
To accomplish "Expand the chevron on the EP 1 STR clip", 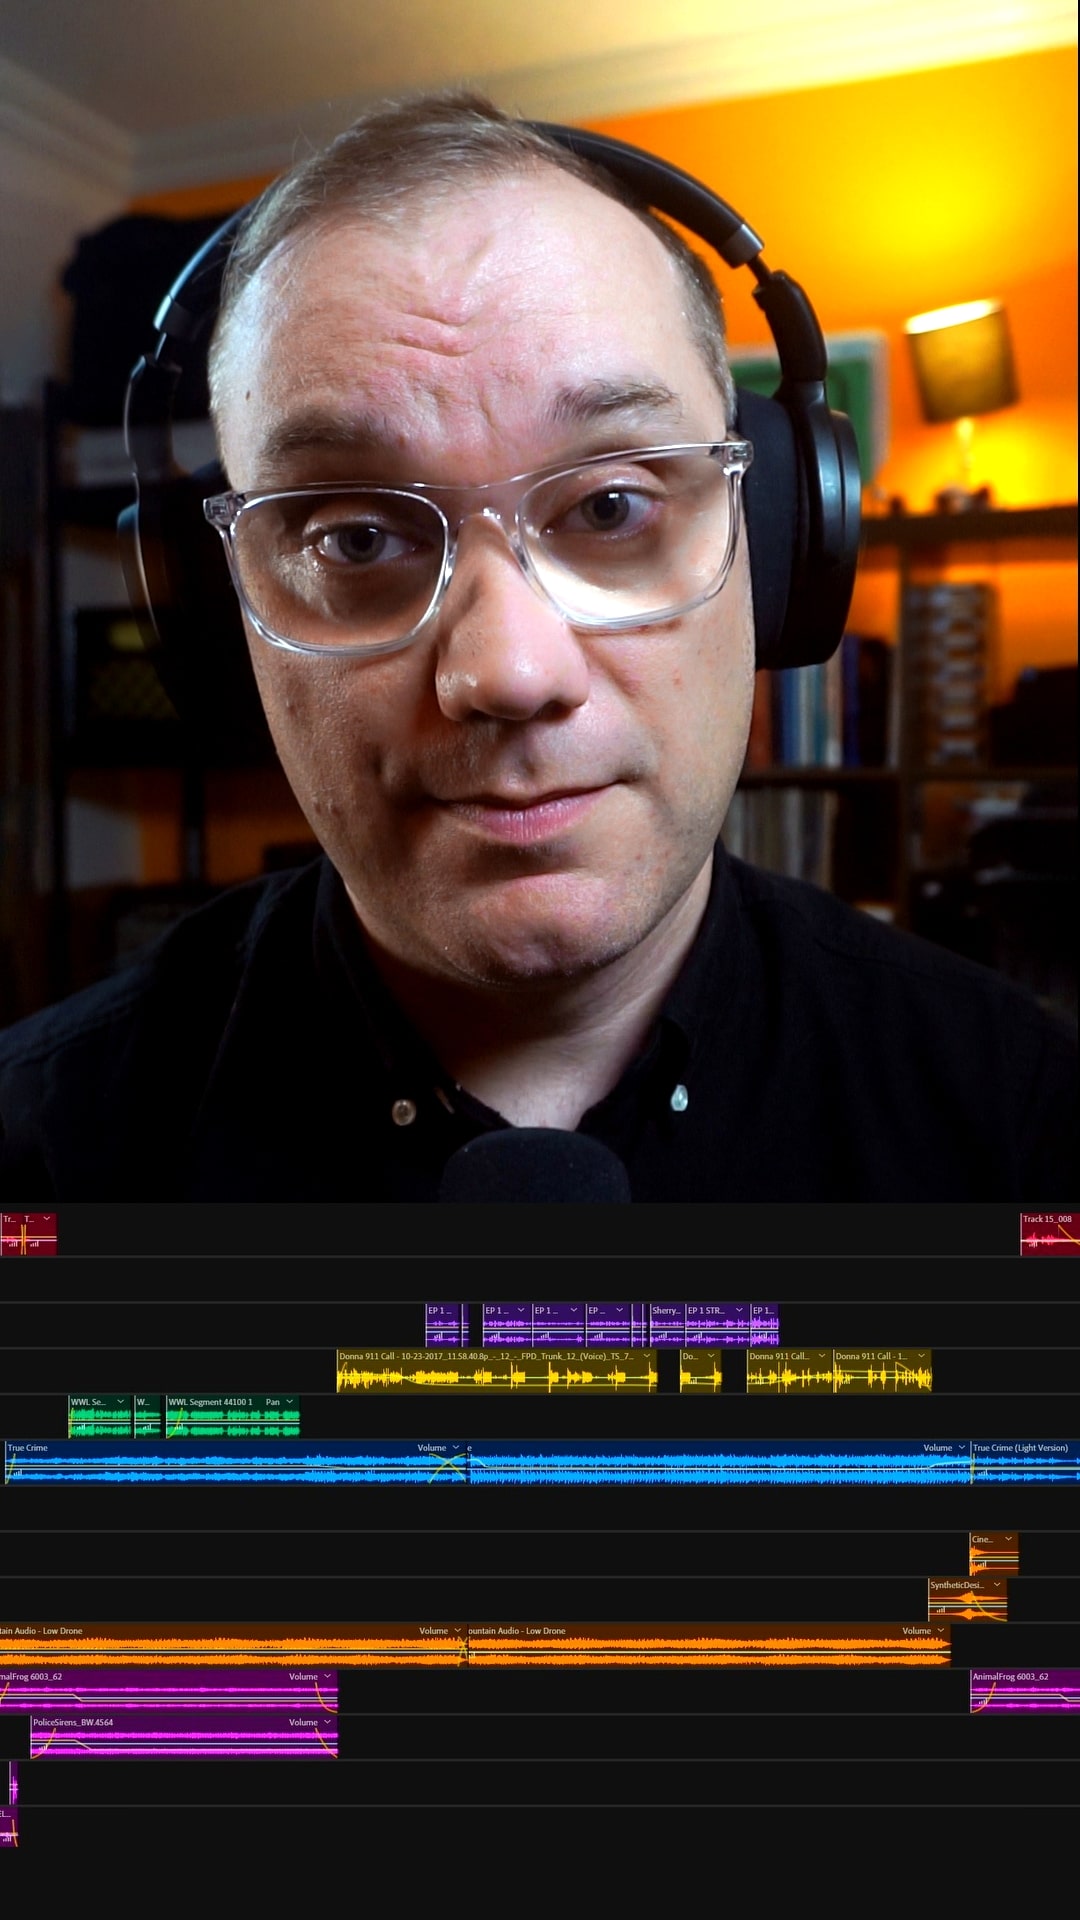I will pos(739,1310).
